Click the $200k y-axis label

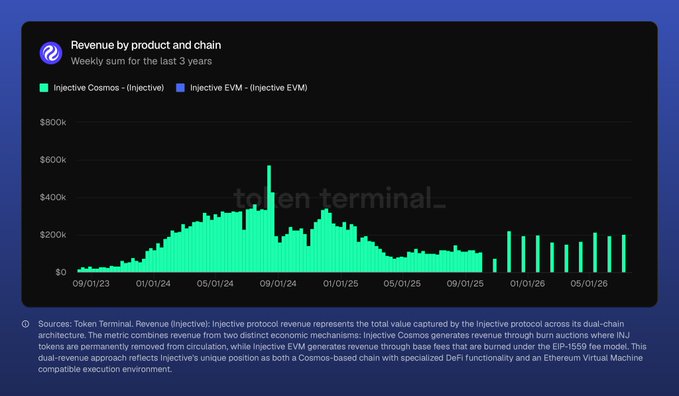click(53, 235)
